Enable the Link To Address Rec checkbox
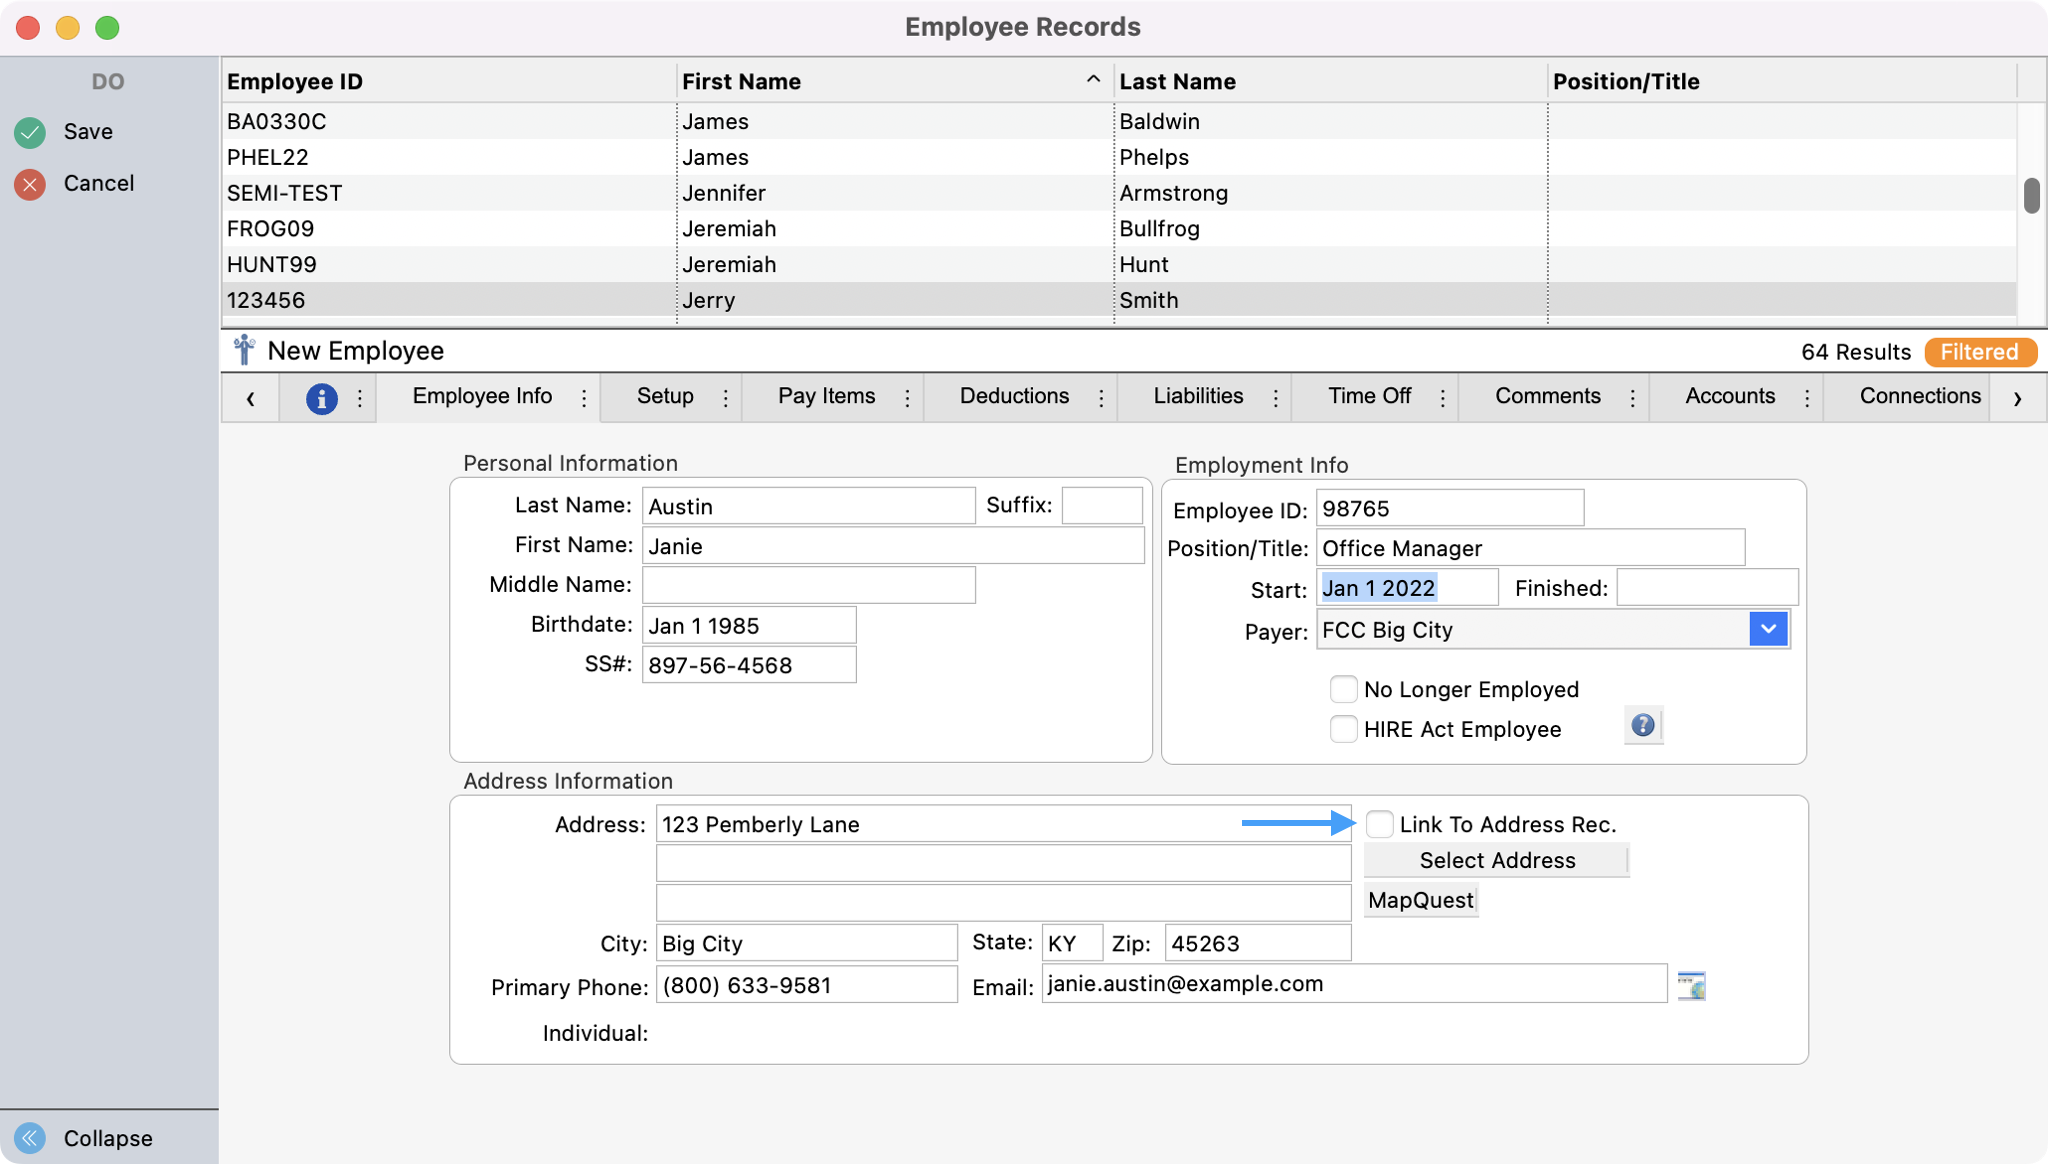 pos(1380,823)
